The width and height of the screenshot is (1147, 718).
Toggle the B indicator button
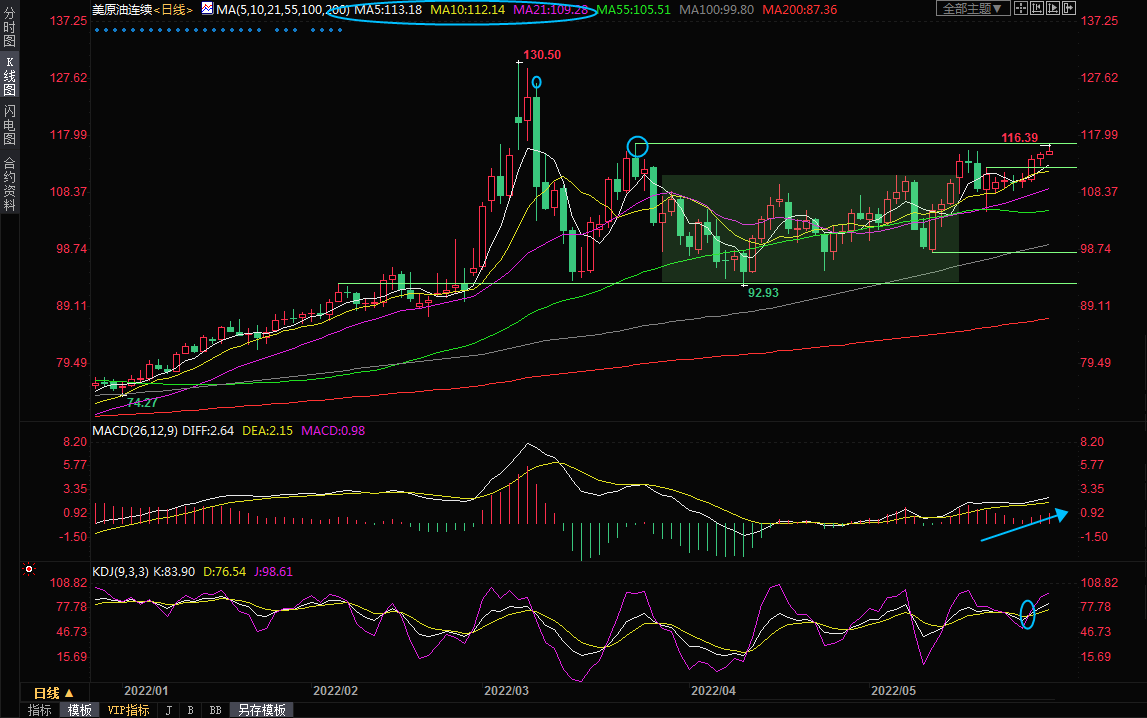[x=190, y=710]
